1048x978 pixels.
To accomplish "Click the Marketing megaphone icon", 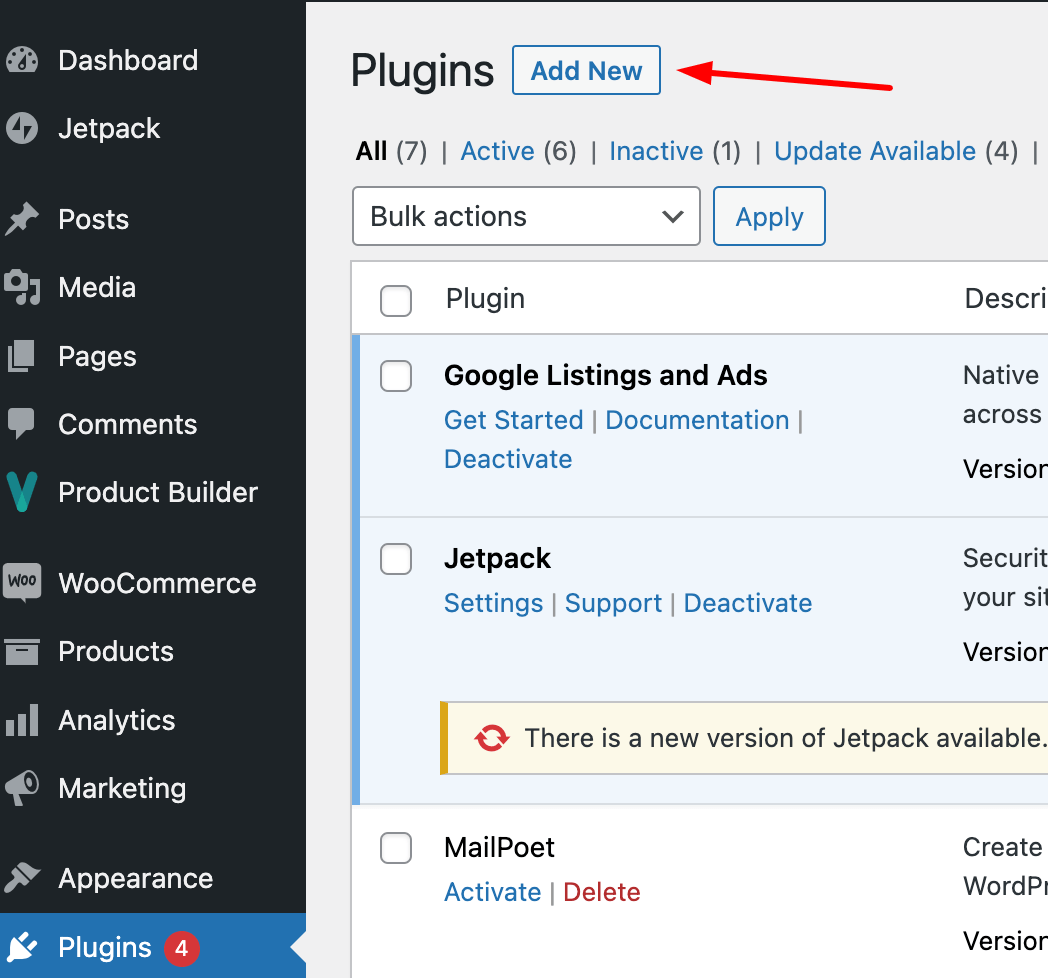I will click(x=22, y=788).
